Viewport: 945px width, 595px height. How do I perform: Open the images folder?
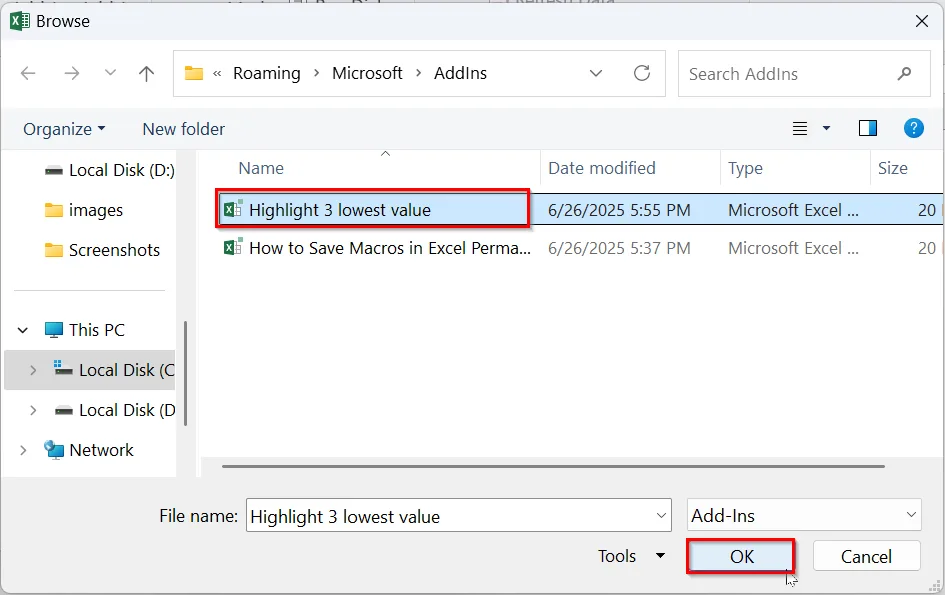[x=84, y=210]
